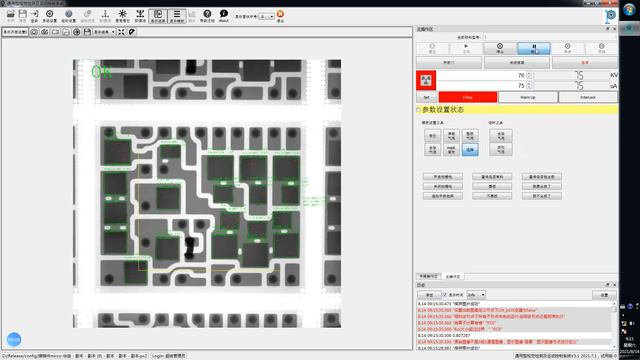
Task: Open system settings gear icon
Action: pos(49,16)
